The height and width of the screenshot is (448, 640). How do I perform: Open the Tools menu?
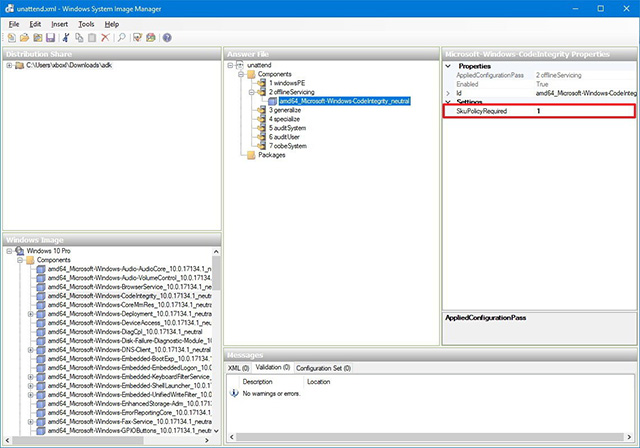pyautogui.click(x=86, y=24)
